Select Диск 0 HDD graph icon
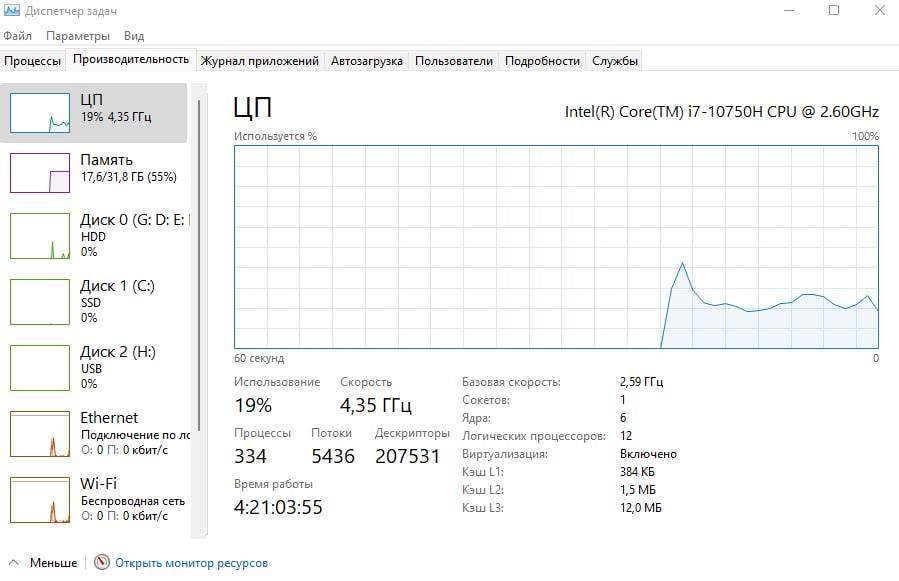This screenshot has width=899, height=581. click(40, 236)
